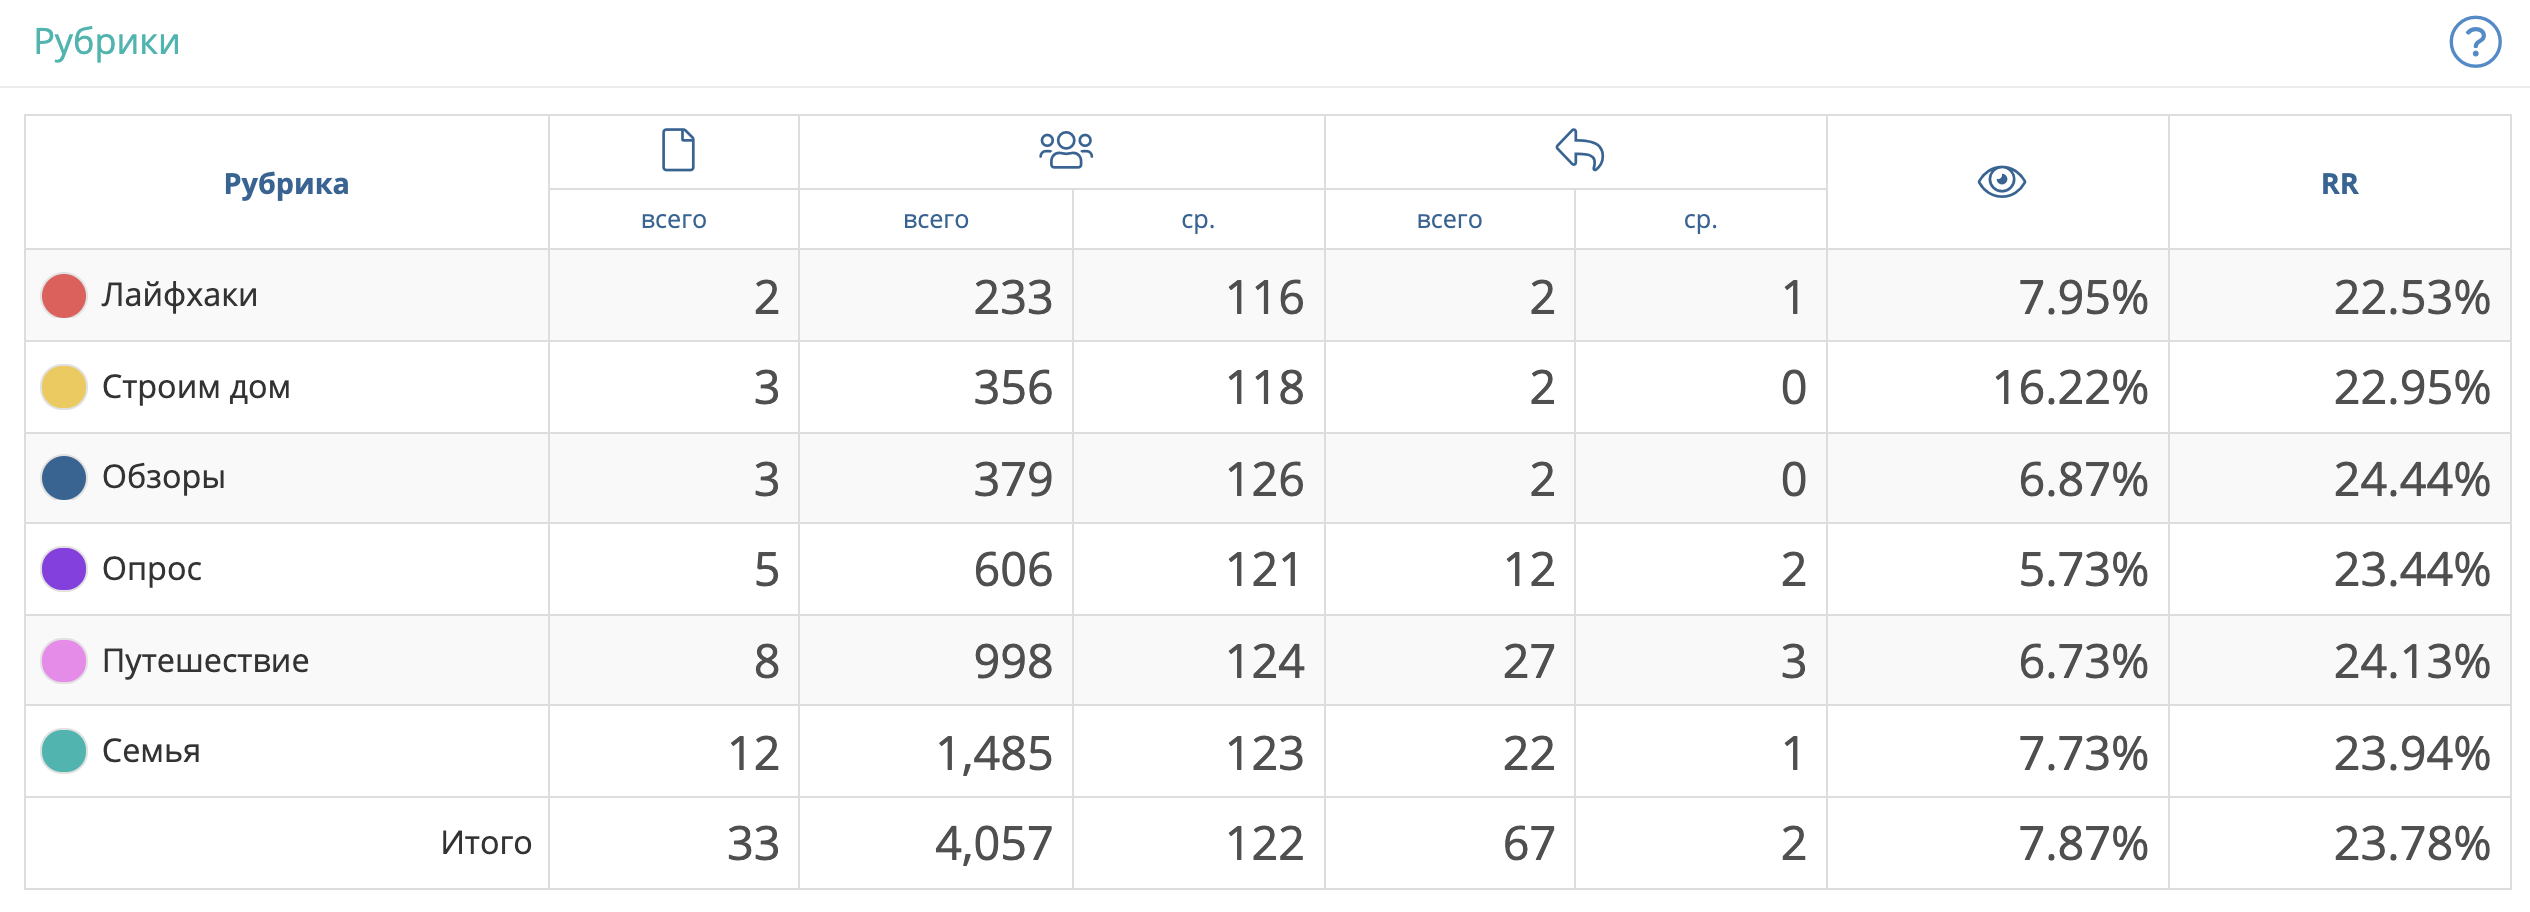Viewport: 2530px width, 912px height.
Task: Open the Путешествие rubric row
Action: (206, 661)
